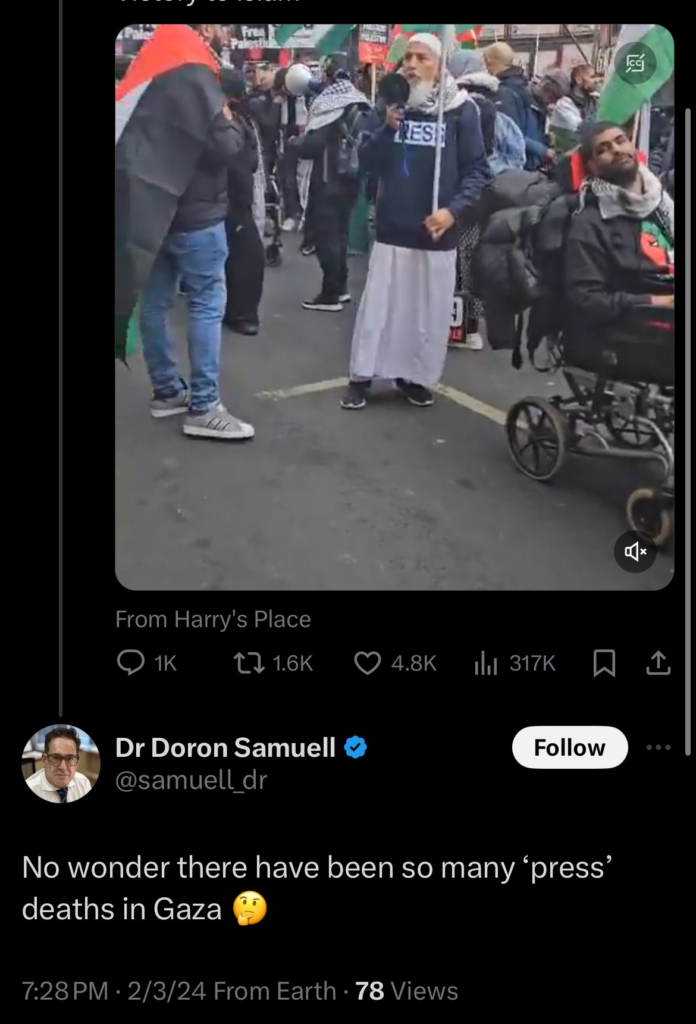Click the blue verified checkmark badge

356,745
